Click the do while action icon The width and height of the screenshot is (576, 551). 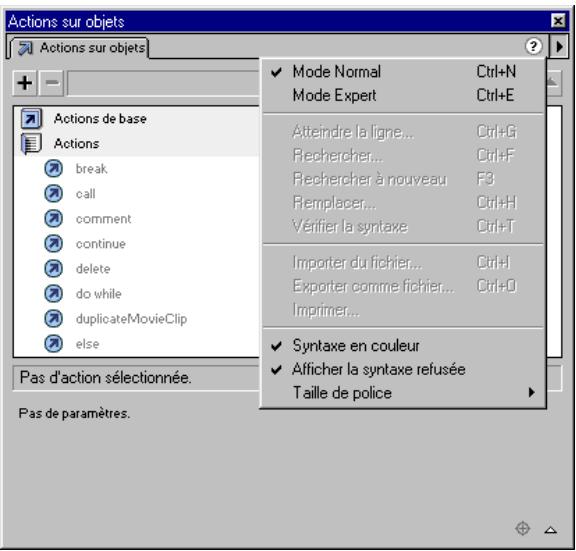click(54, 293)
